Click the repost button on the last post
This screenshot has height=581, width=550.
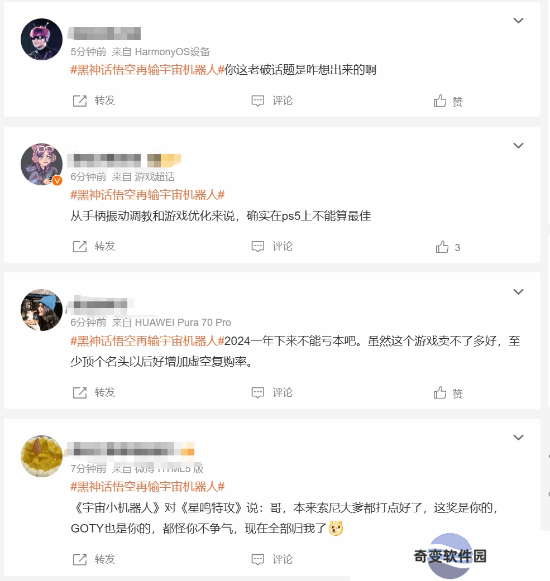click(x=94, y=559)
